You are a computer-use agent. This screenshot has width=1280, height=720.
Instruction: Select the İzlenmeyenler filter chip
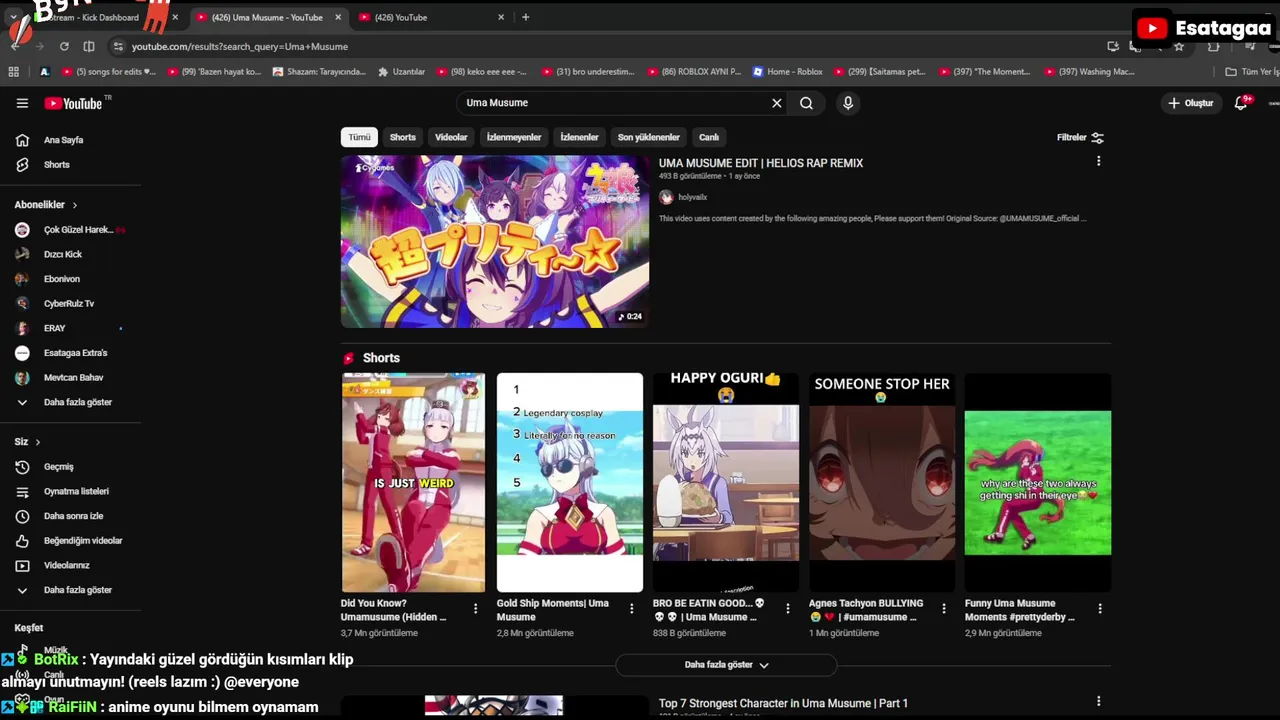(514, 137)
